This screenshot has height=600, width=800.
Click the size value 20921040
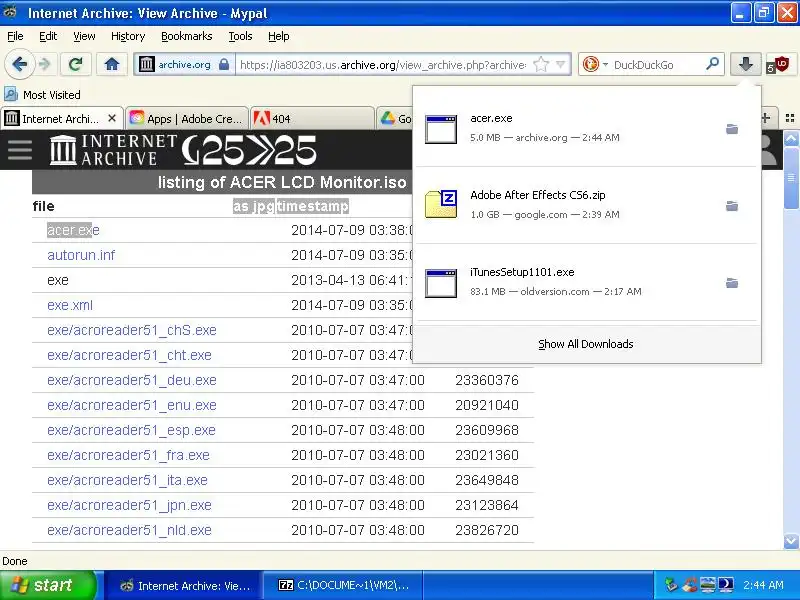point(487,405)
